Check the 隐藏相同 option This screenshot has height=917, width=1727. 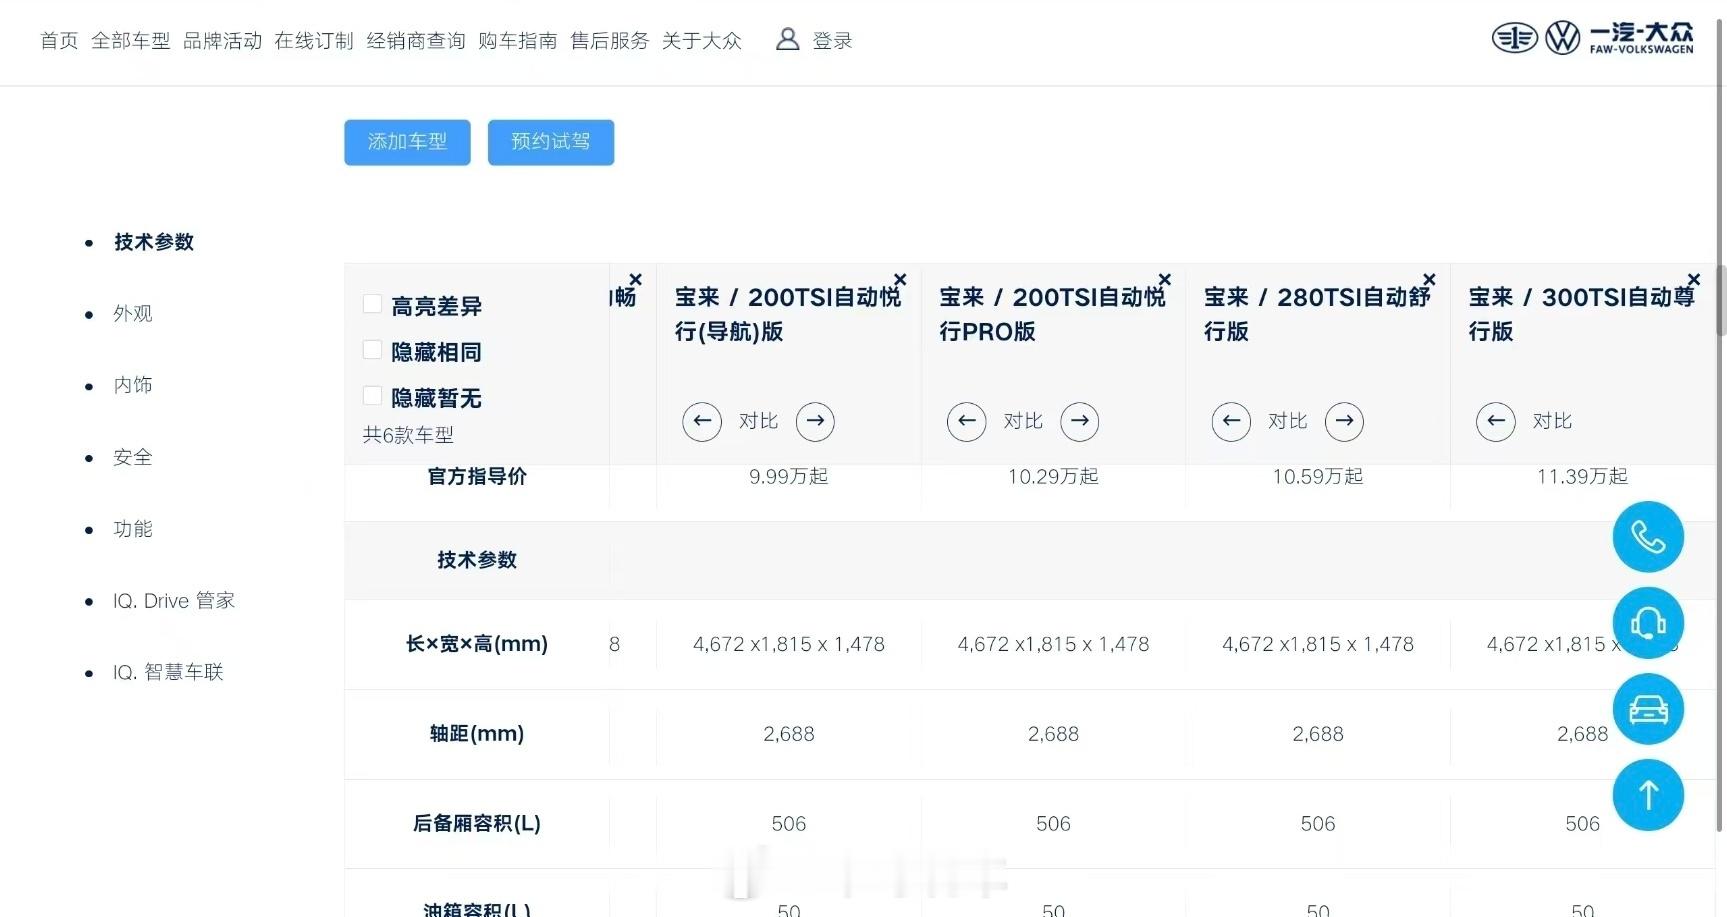(x=372, y=350)
